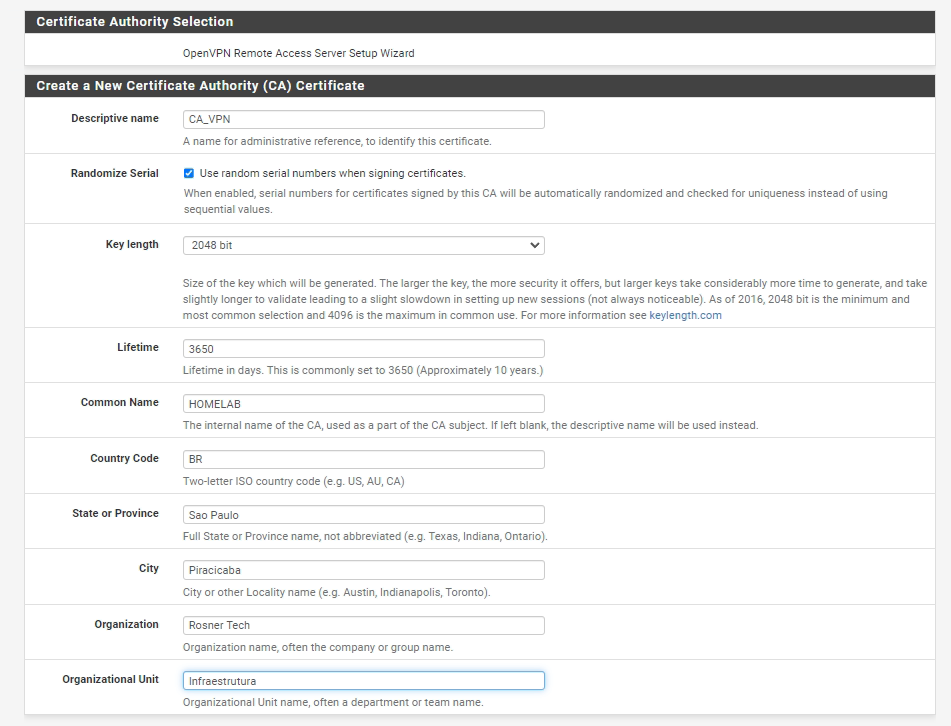This screenshot has width=951, height=726.
Task: Click the Descriptive name label
Action: [x=115, y=118]
